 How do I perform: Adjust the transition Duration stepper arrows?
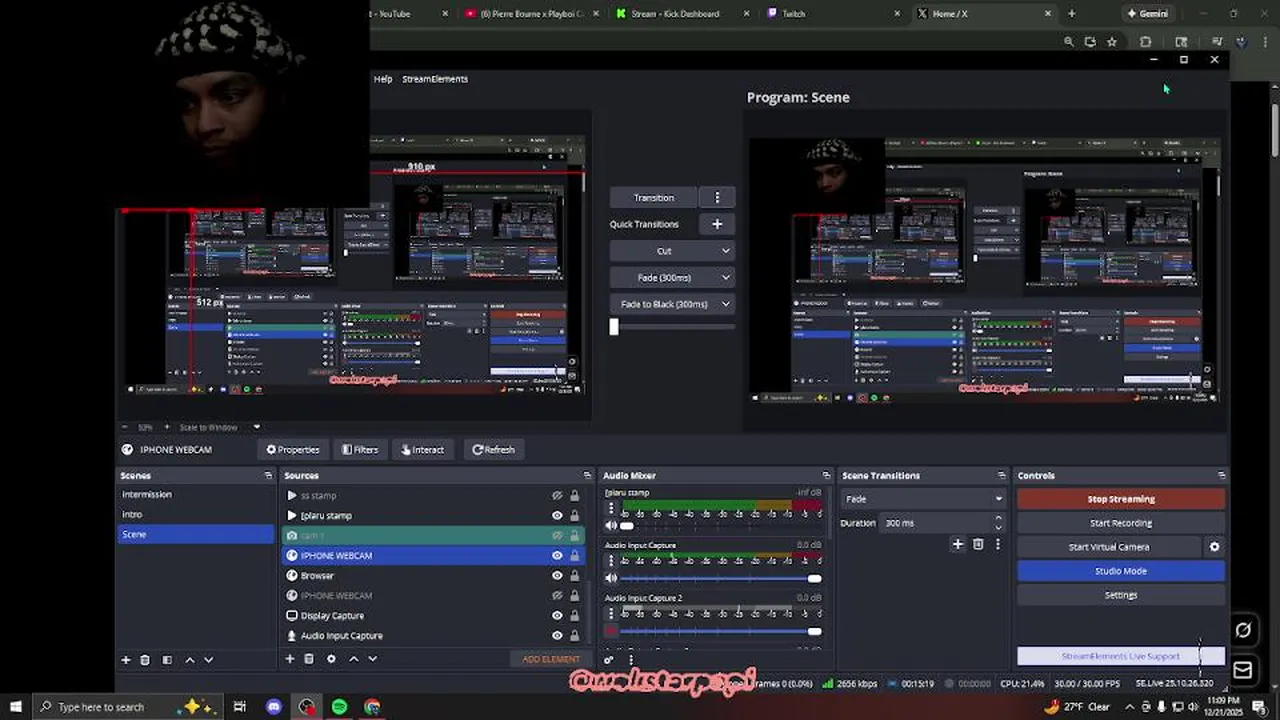pyautogui.click(x=998, y=523)
